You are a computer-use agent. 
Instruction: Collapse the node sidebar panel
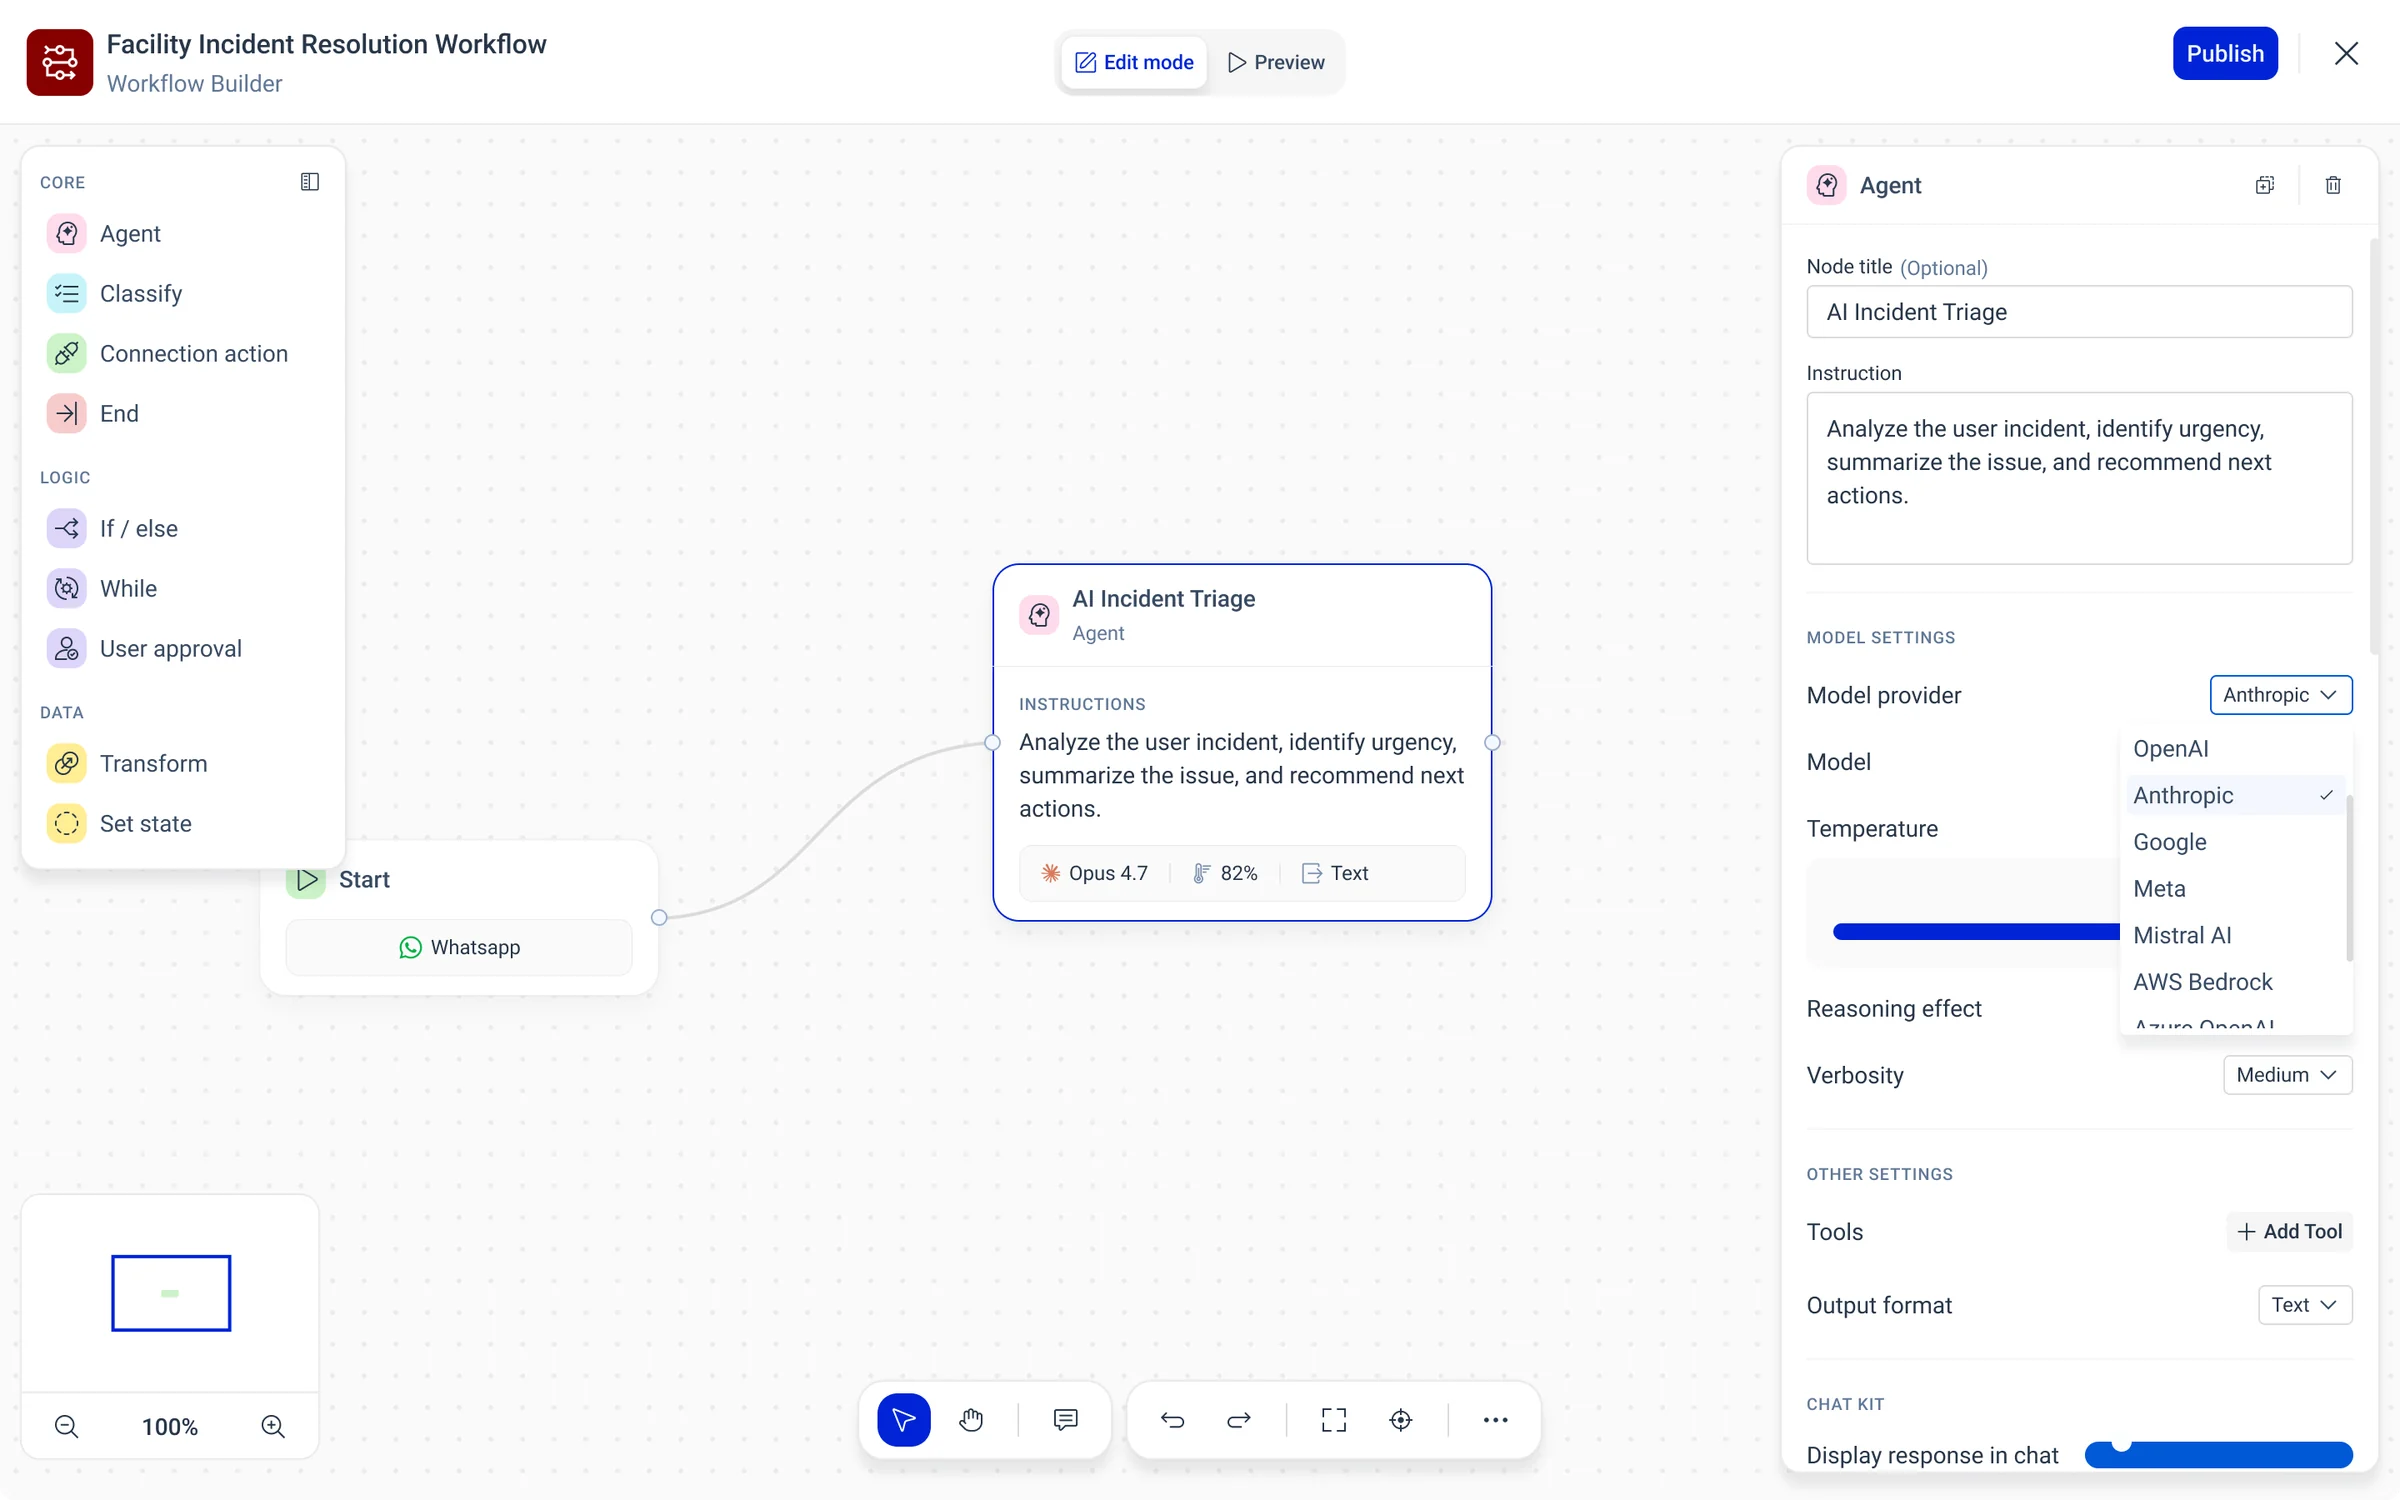[310, 182]
